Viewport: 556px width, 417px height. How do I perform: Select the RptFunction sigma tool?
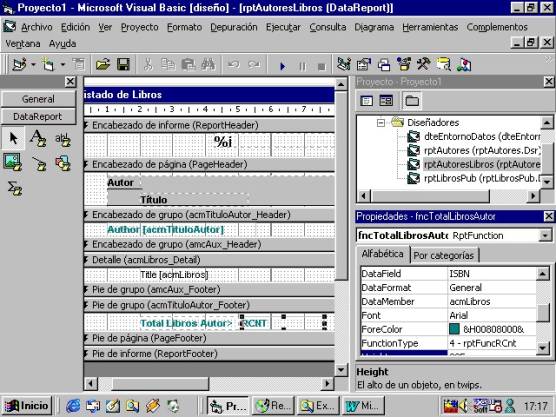[14, 188]
